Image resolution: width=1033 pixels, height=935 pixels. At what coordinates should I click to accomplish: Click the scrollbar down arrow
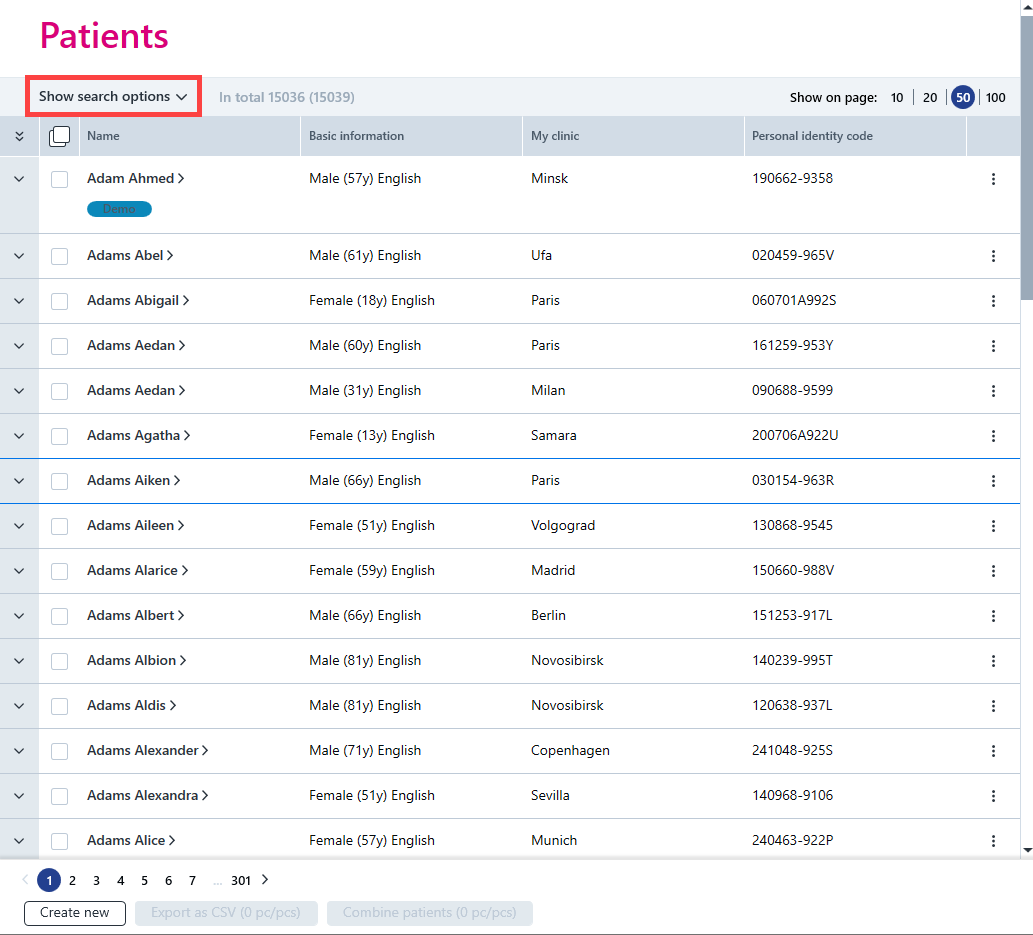(1027, 850)
